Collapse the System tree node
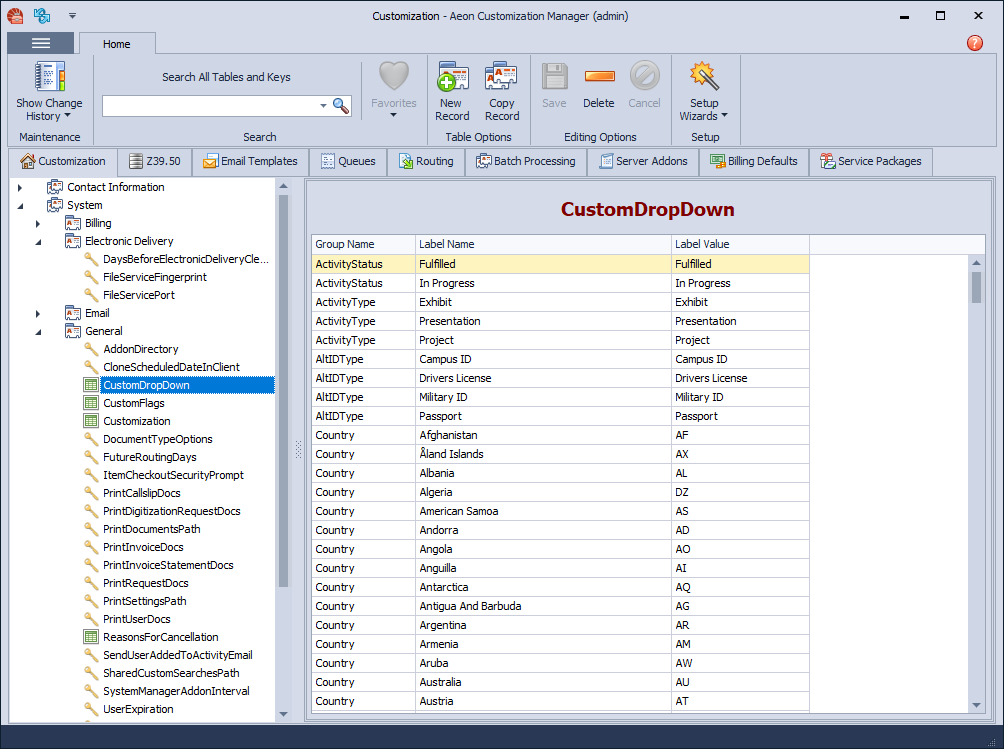Viewport: 1004px width, 749px height. click(20, 205)
